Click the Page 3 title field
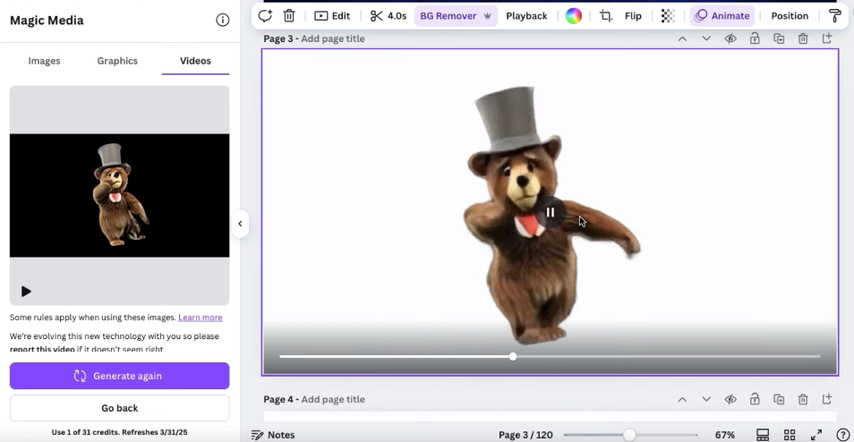This screenshot has width=854, height=442. click(x=333, y=39)
